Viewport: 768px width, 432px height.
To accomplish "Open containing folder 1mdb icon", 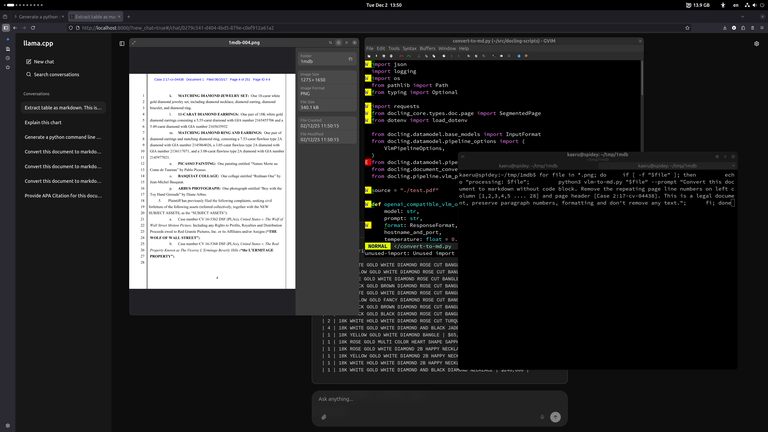I will click(350, 59).
